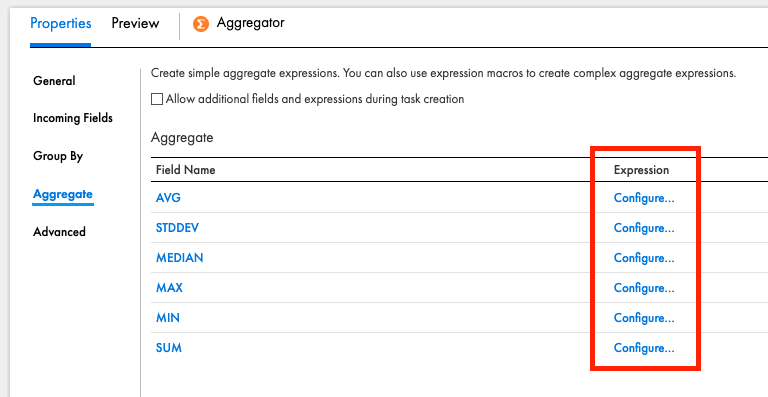The image size is (768, 397).
Task: Open the MEDIAN field
Action: point(179,257)
